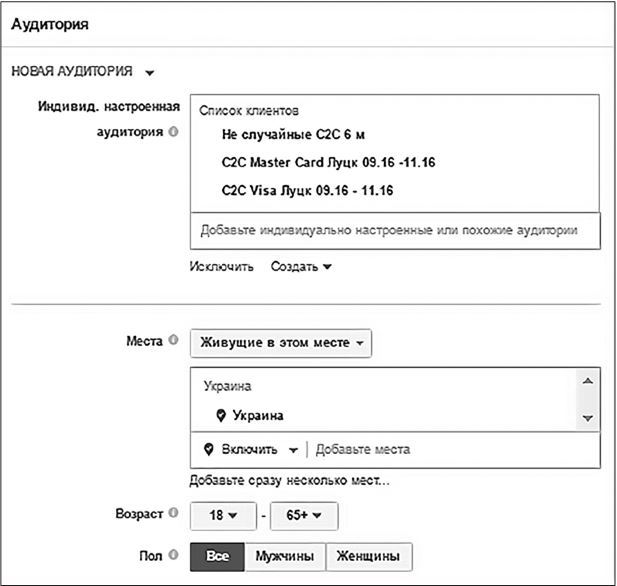Click info icon beside Места label

[173, 341]
